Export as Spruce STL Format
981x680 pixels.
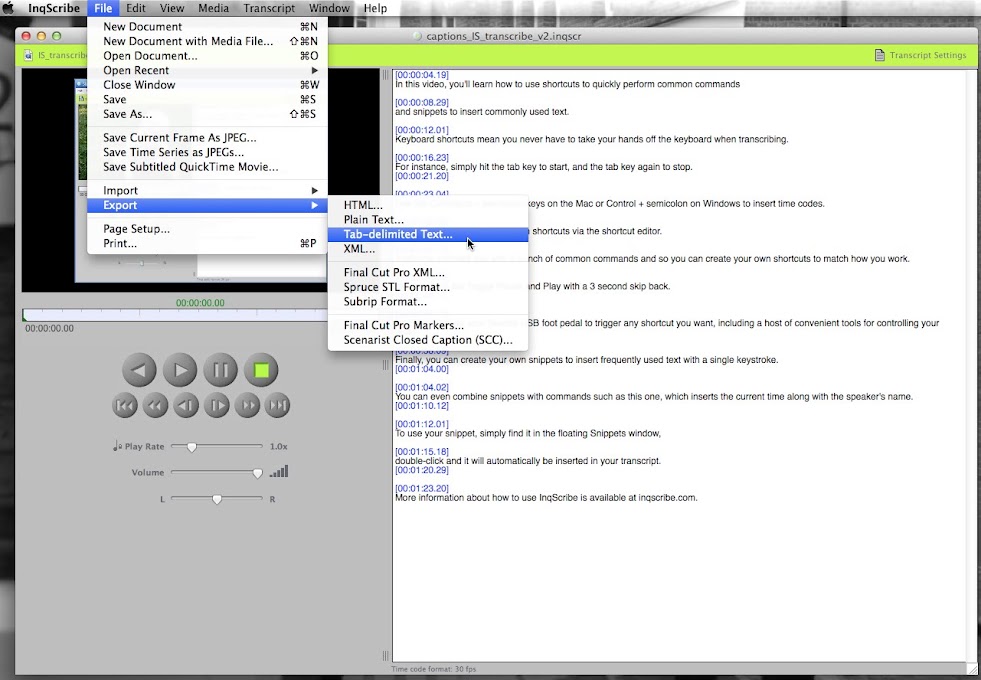(428, 287)
